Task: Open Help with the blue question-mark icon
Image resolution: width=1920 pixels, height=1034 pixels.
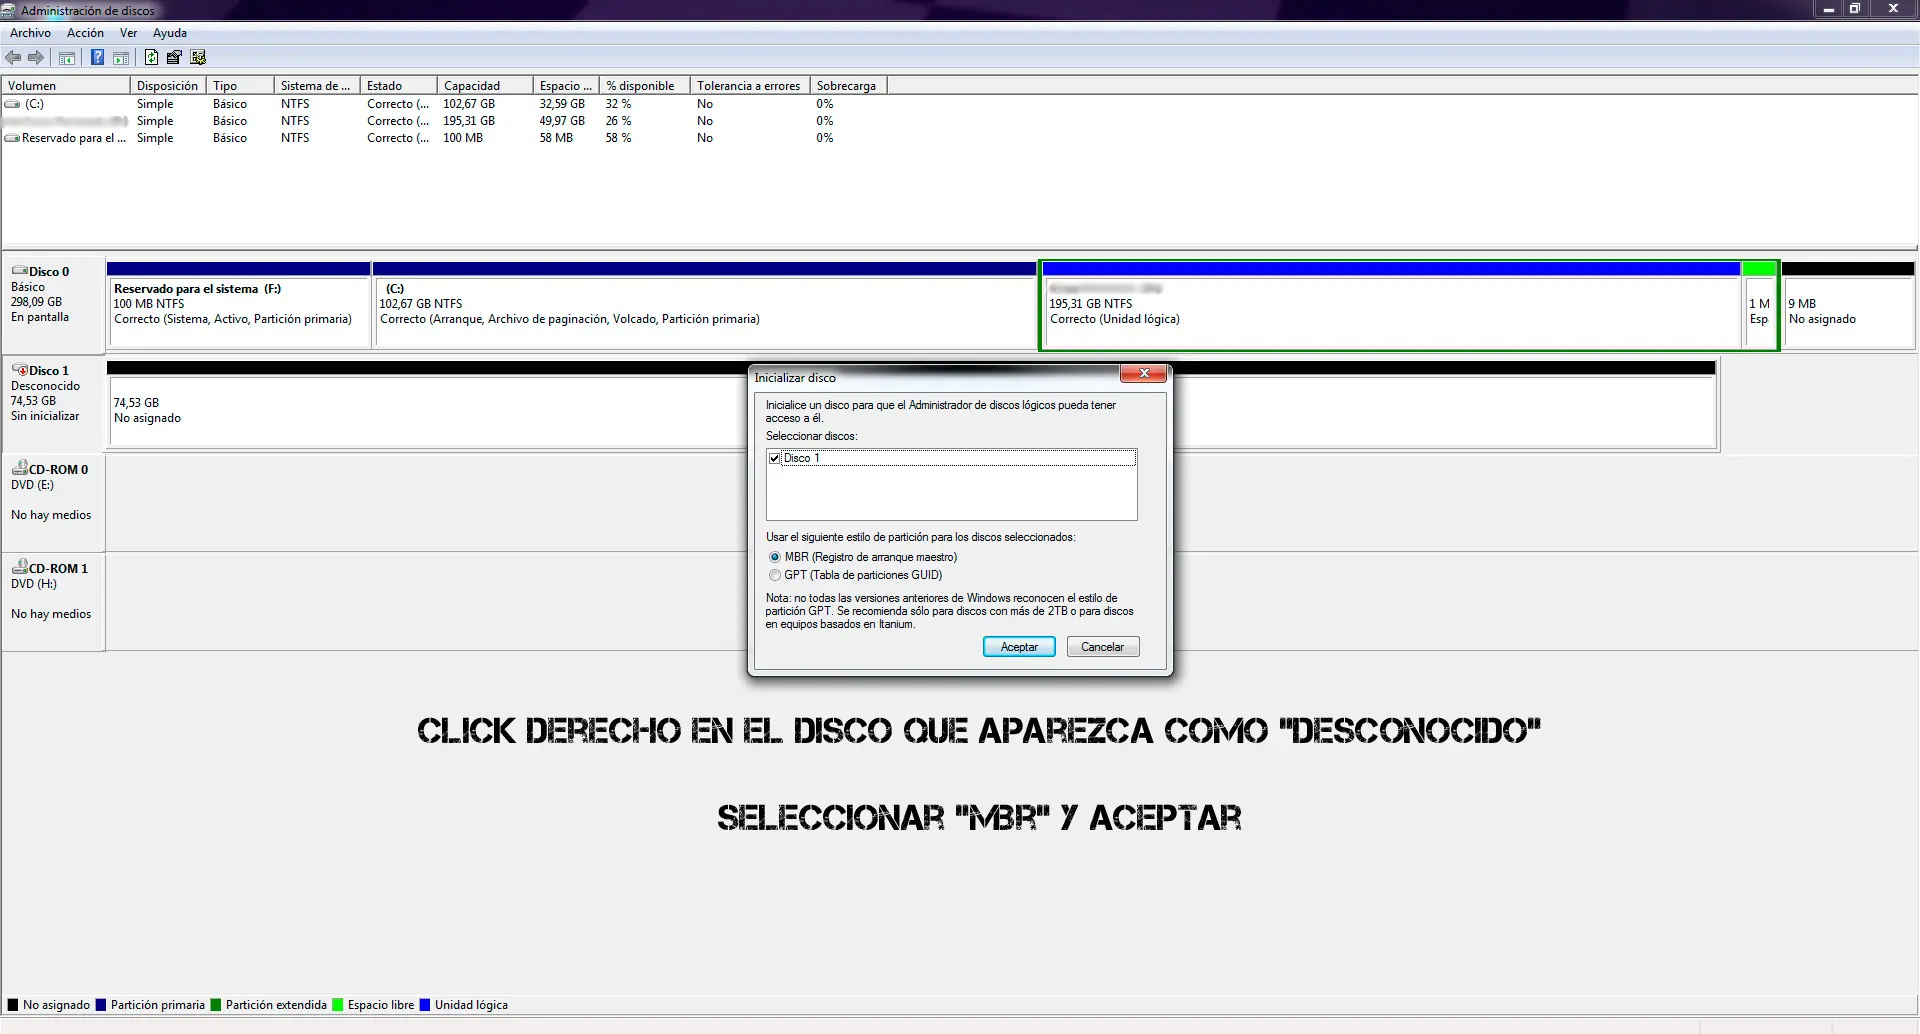Action: coord(97,58)
